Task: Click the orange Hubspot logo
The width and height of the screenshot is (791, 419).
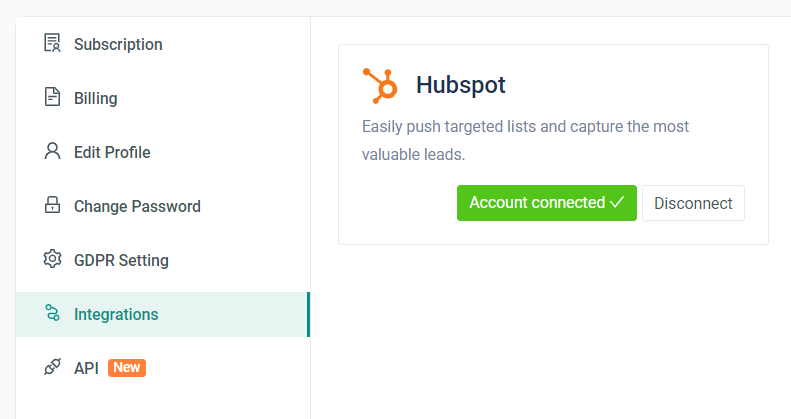Action: (380, 85)
